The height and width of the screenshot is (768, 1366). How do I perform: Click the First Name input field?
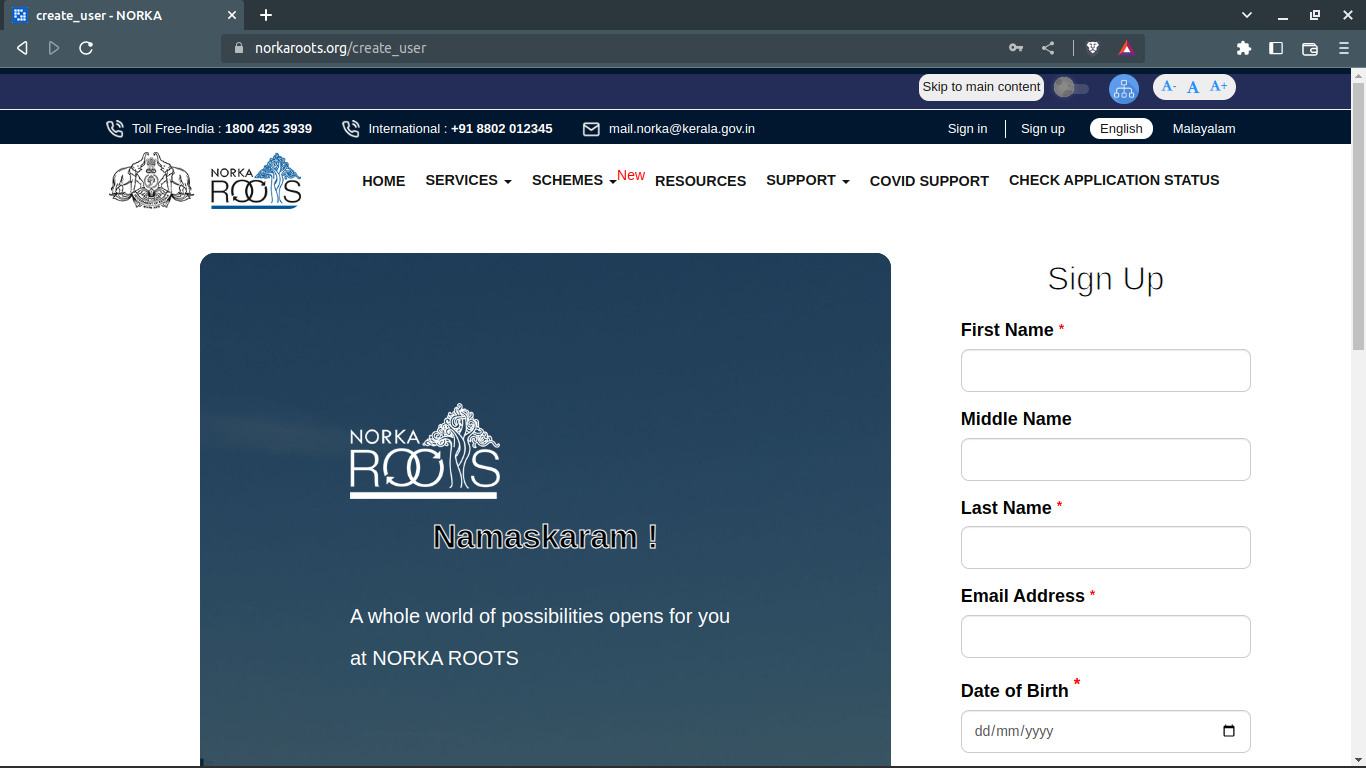click(1106, 371)
